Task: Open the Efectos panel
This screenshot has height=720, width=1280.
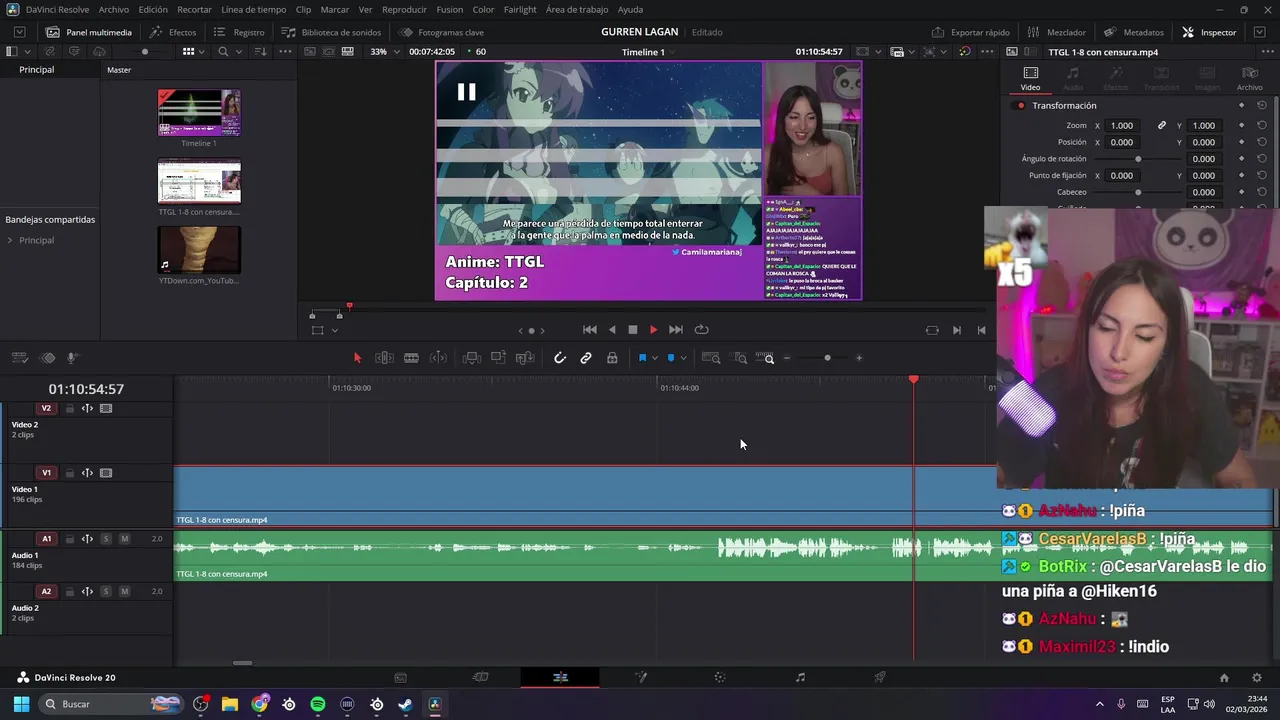Action: (x=173, y=32)
